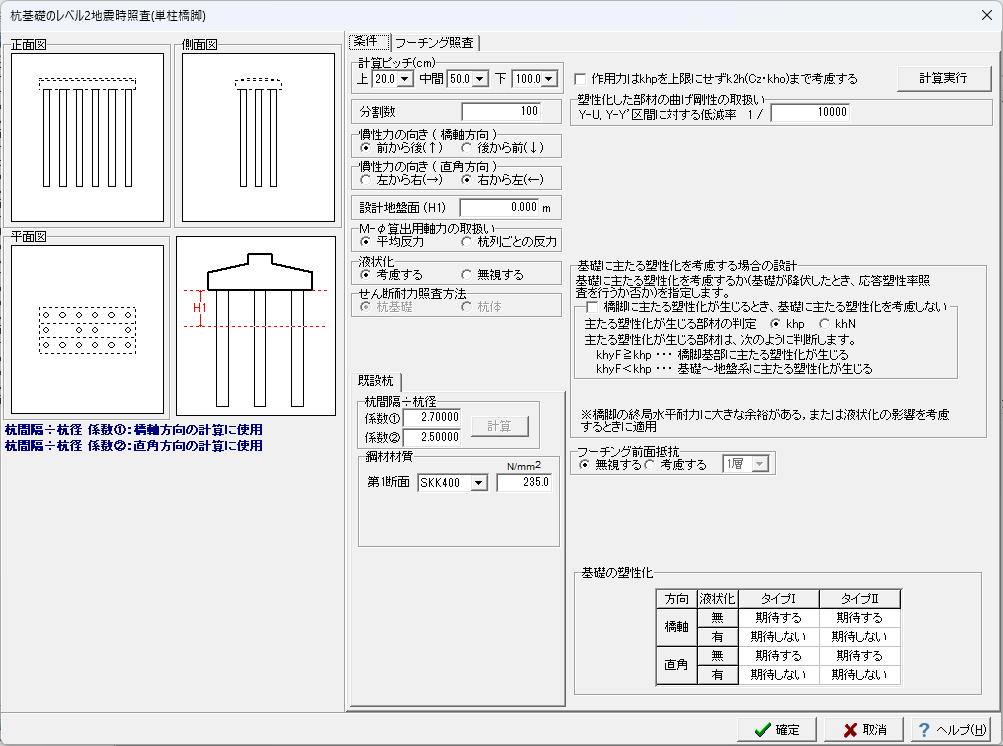Click the 分割数 input field
The height and width of the screenshot is (746, 1003).
pyautogui.click(x=501, y=111)
